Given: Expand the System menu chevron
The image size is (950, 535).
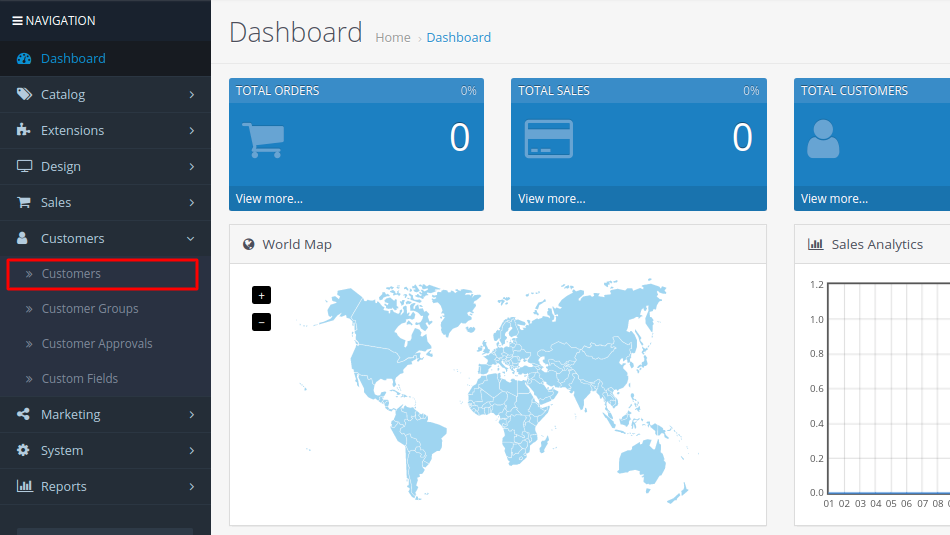Looking at the screenshot, I should [x=191, y=451].
